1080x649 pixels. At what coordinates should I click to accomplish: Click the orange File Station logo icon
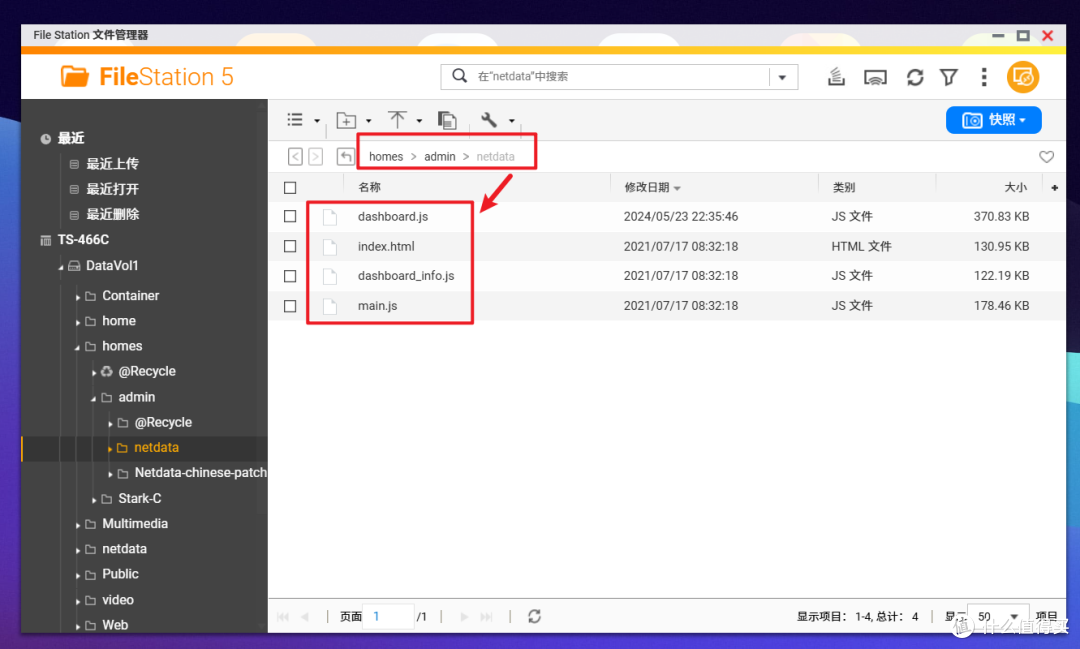click(x=75, y=76)
